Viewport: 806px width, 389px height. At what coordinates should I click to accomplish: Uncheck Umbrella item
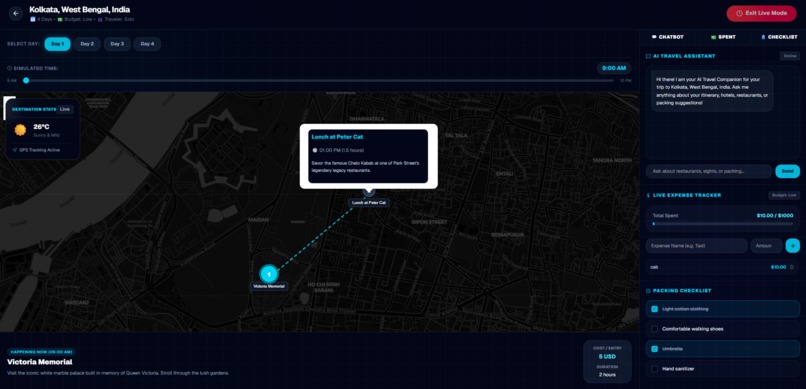point(654,349)
